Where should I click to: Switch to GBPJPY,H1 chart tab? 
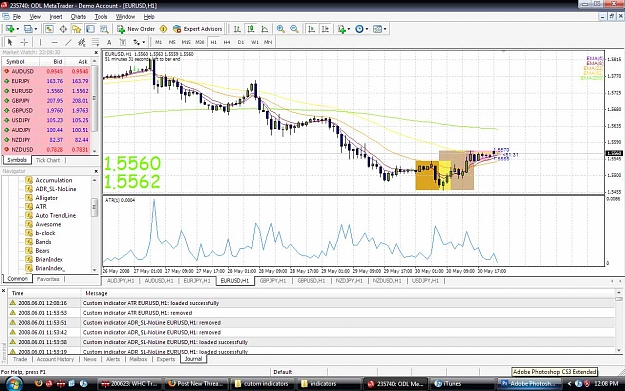[x=273, y=281]
